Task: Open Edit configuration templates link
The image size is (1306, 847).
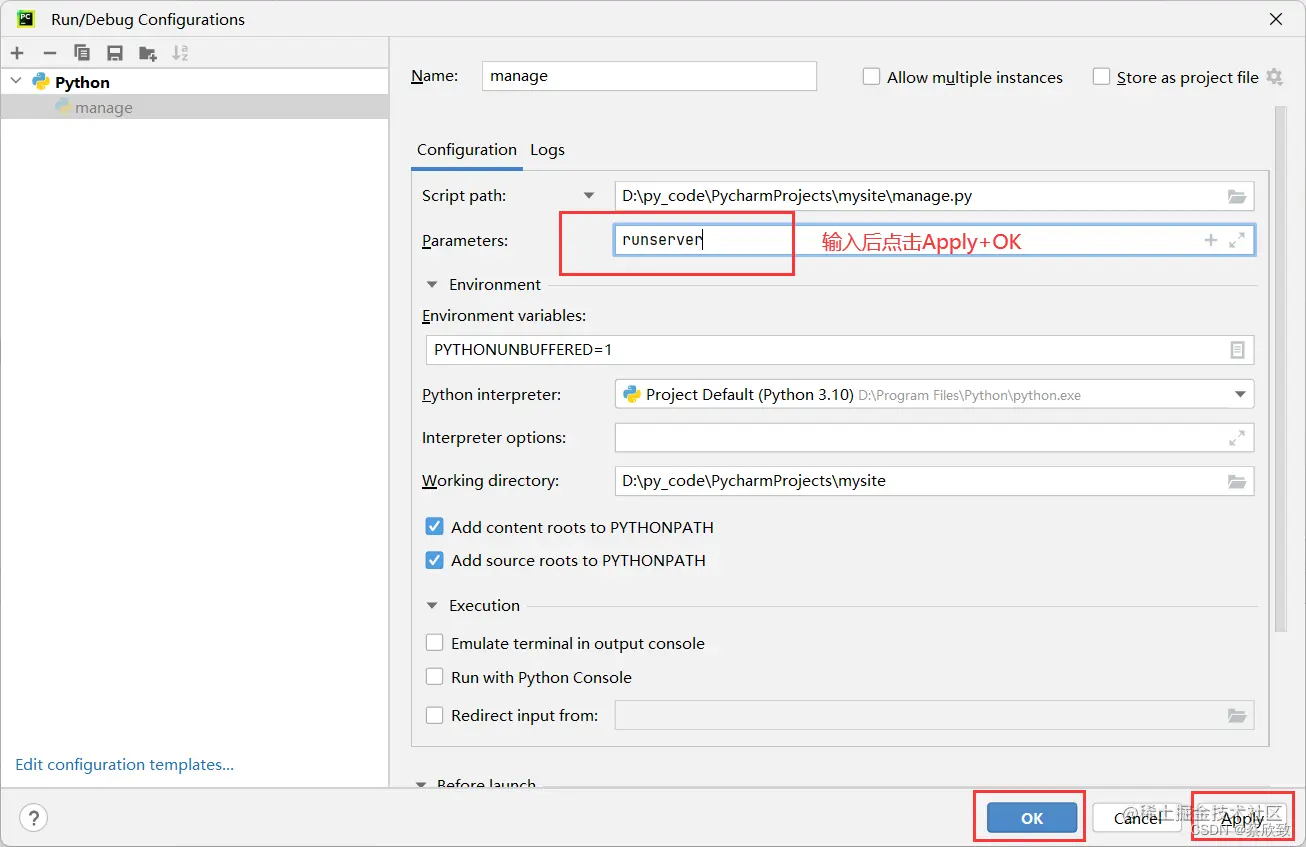Action: point(125,765)
